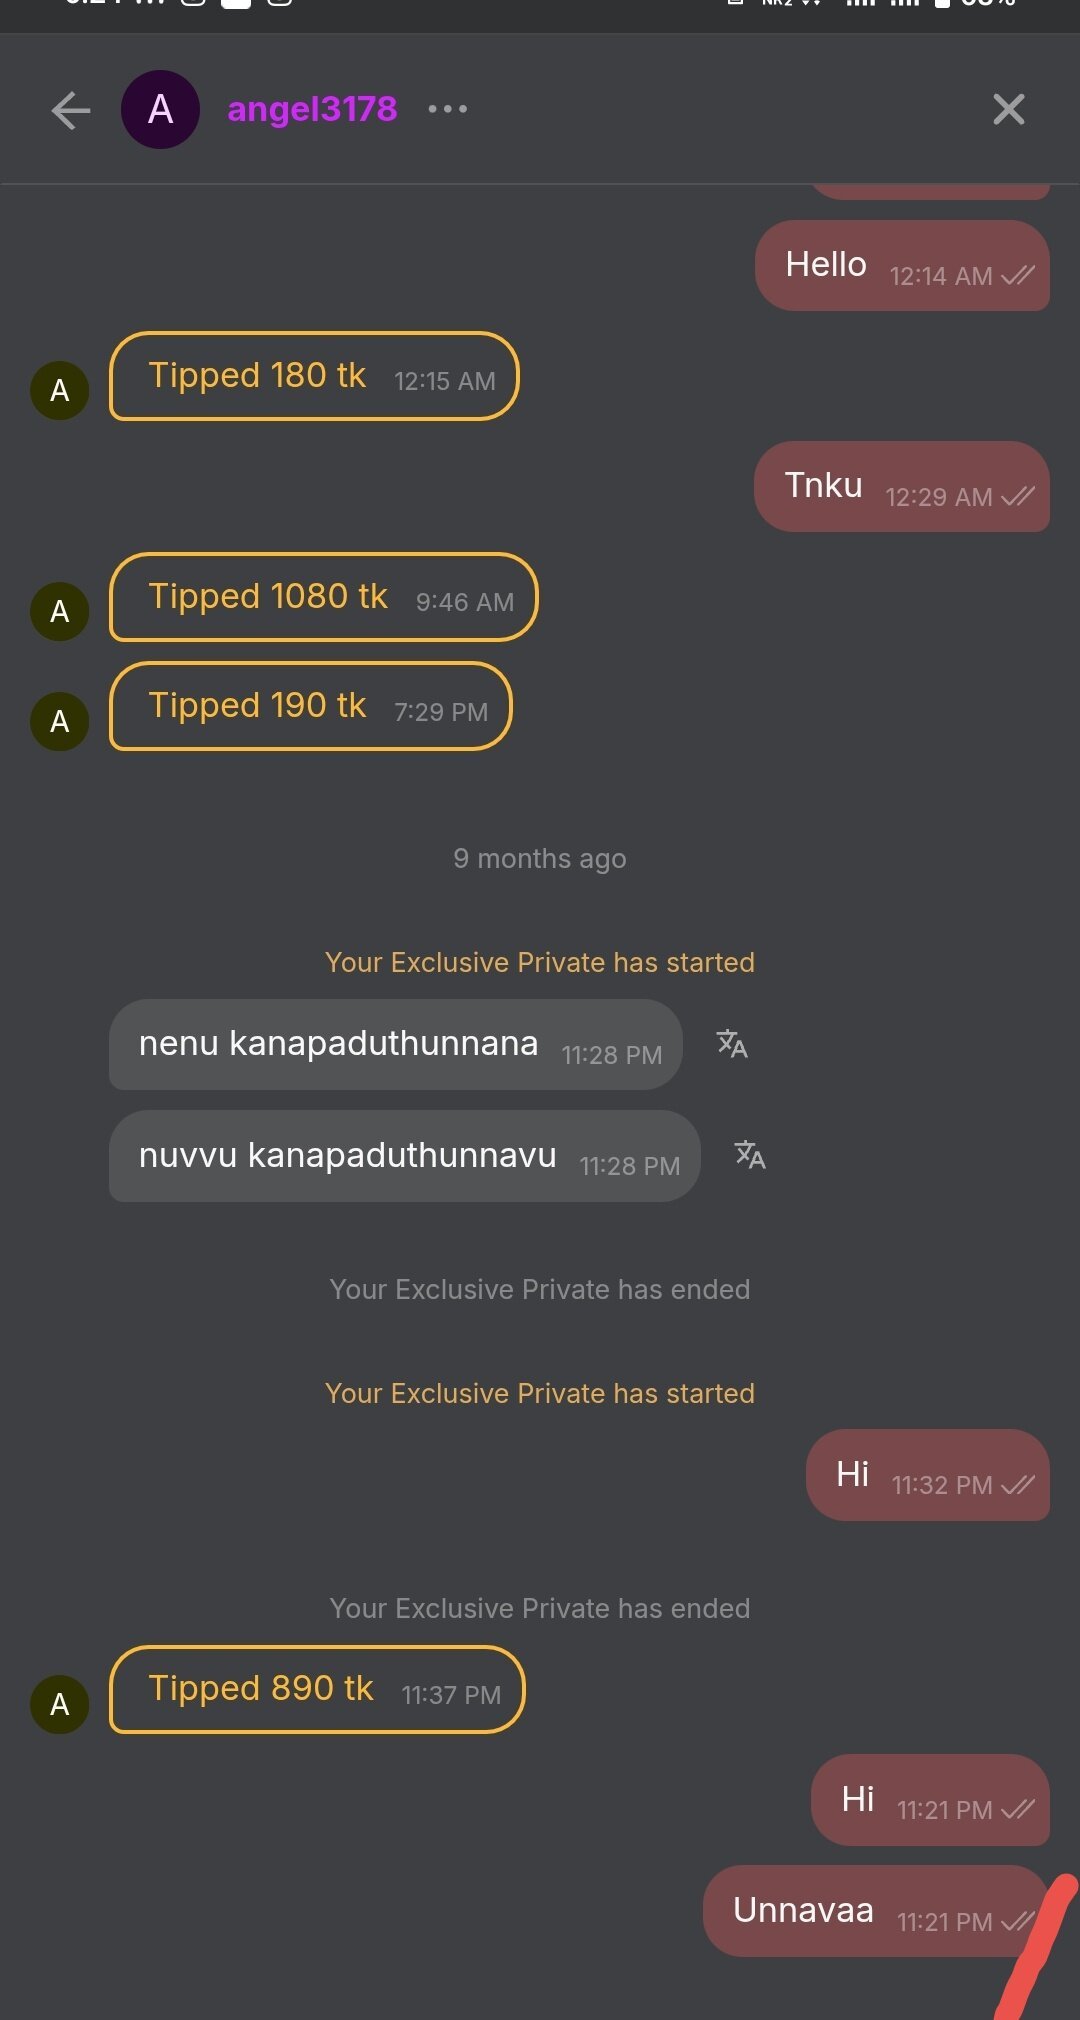Select the "Unnavaa" sent message
The width and height of the screenshot is (1080, 2020).
tap(875, 1911)
